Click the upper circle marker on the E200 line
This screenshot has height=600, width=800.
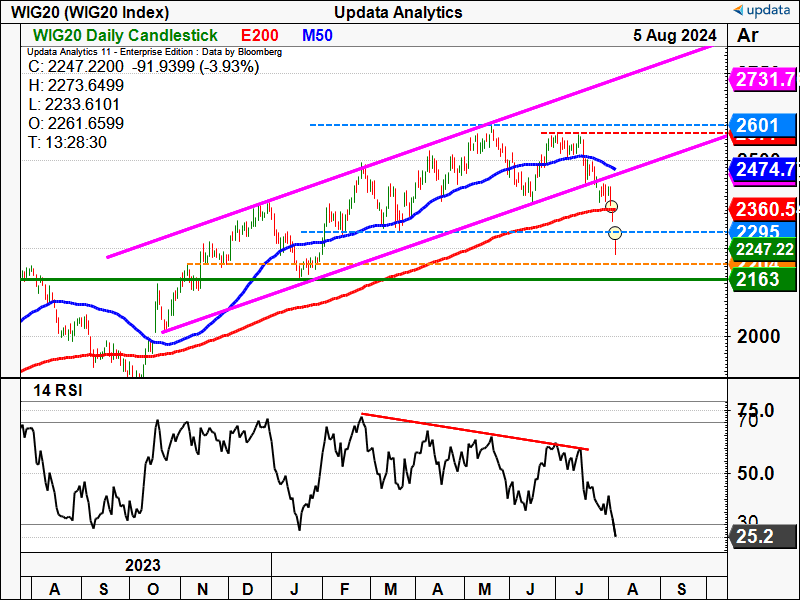click(612, 207)
